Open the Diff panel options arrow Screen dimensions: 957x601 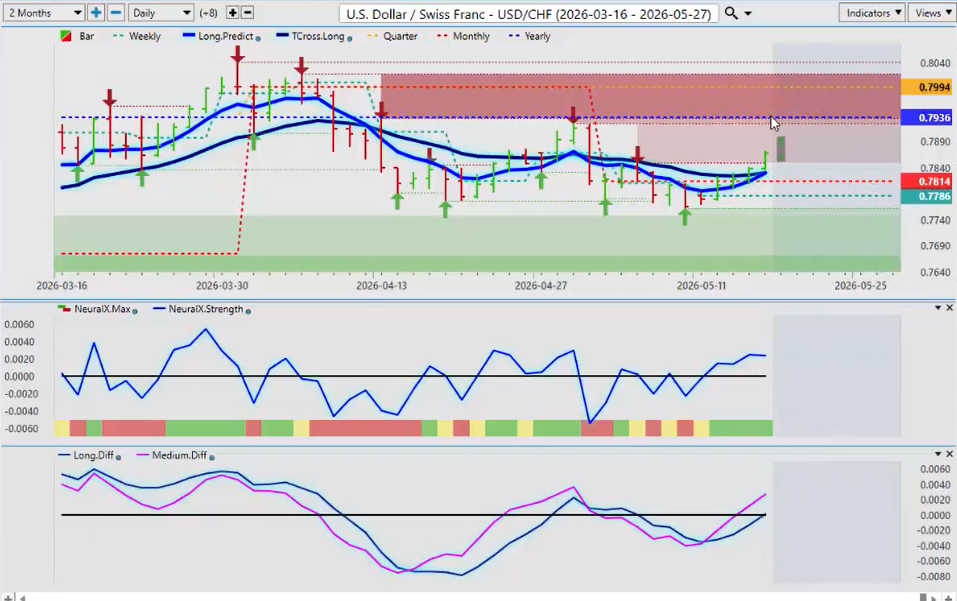pyautogui.click(x=938, y=454)
